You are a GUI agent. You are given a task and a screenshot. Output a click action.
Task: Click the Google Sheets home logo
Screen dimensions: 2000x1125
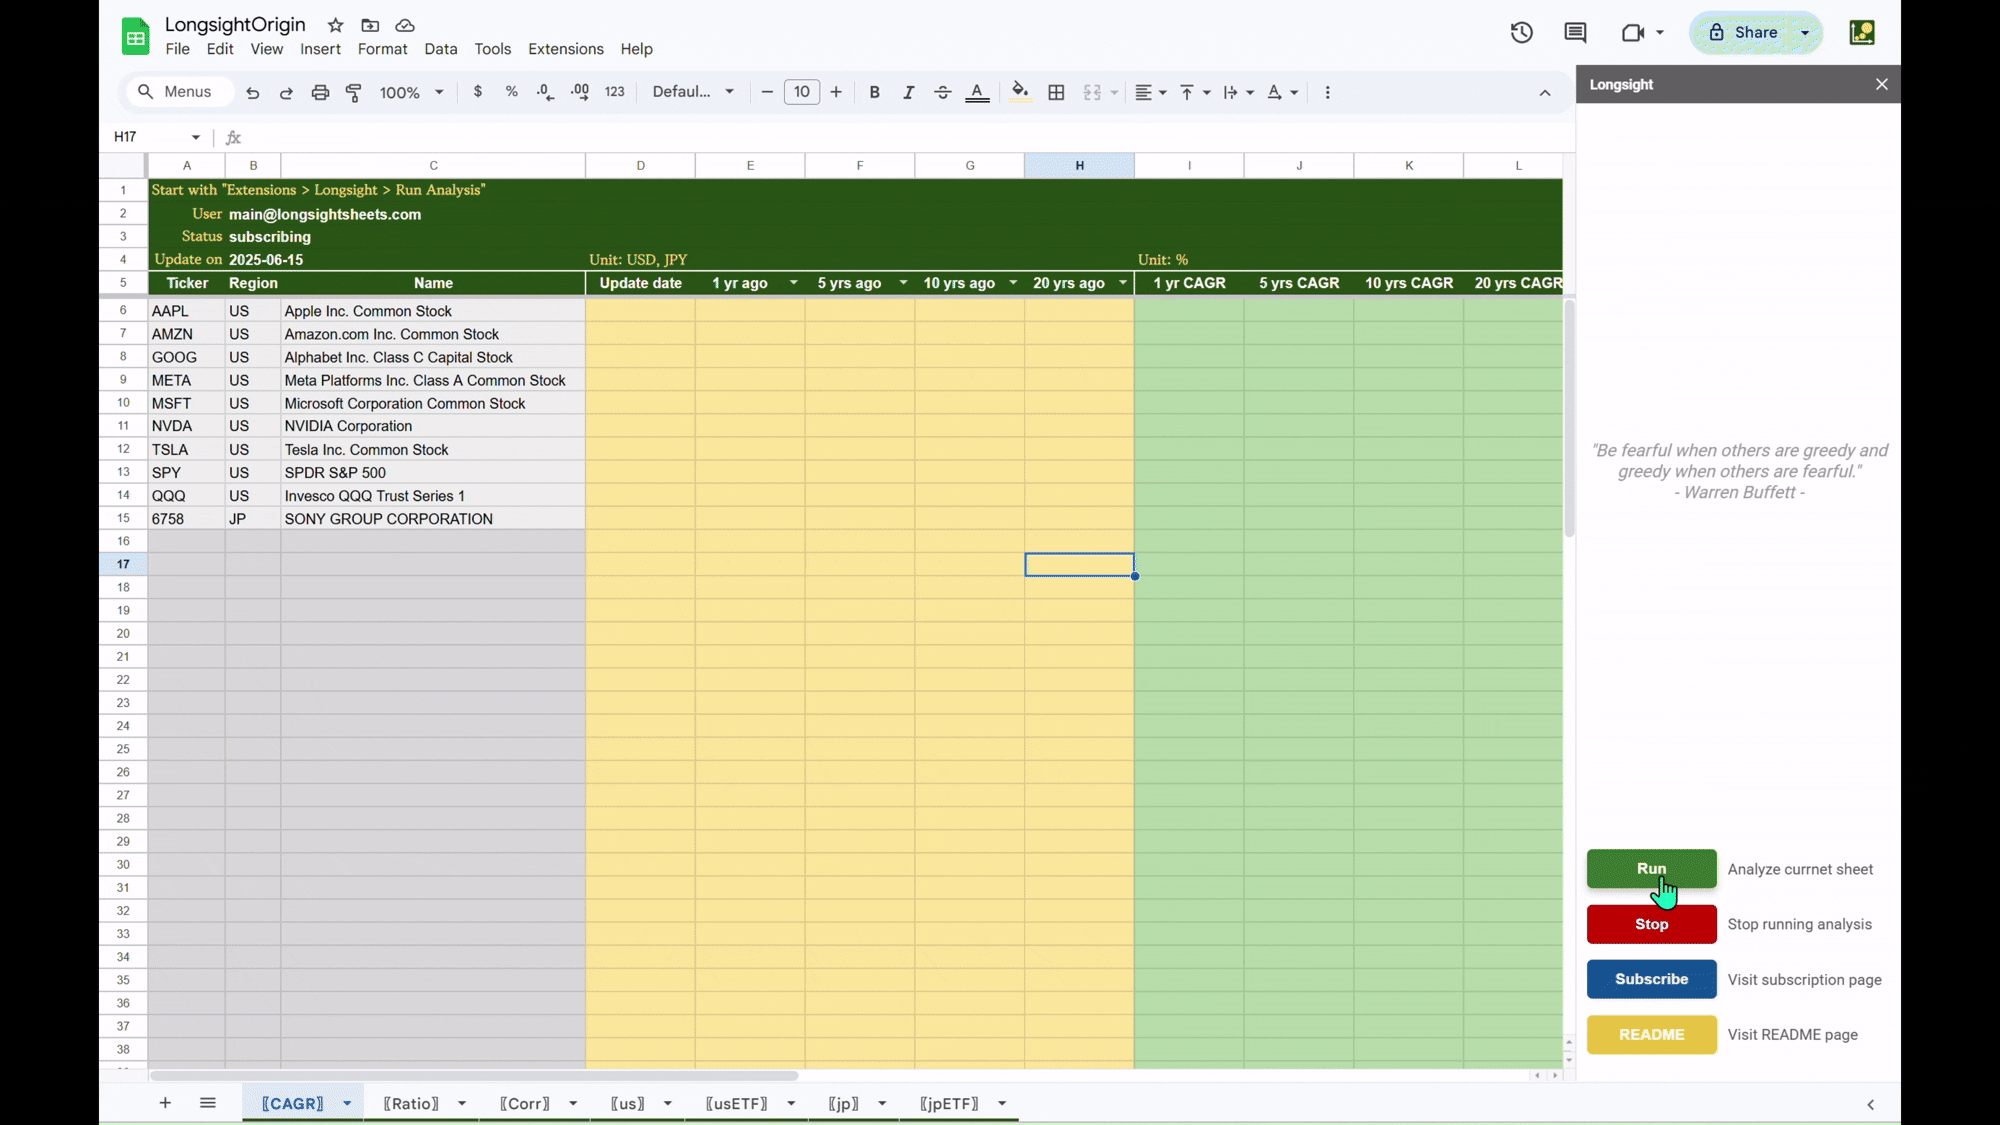click(136, 36)
